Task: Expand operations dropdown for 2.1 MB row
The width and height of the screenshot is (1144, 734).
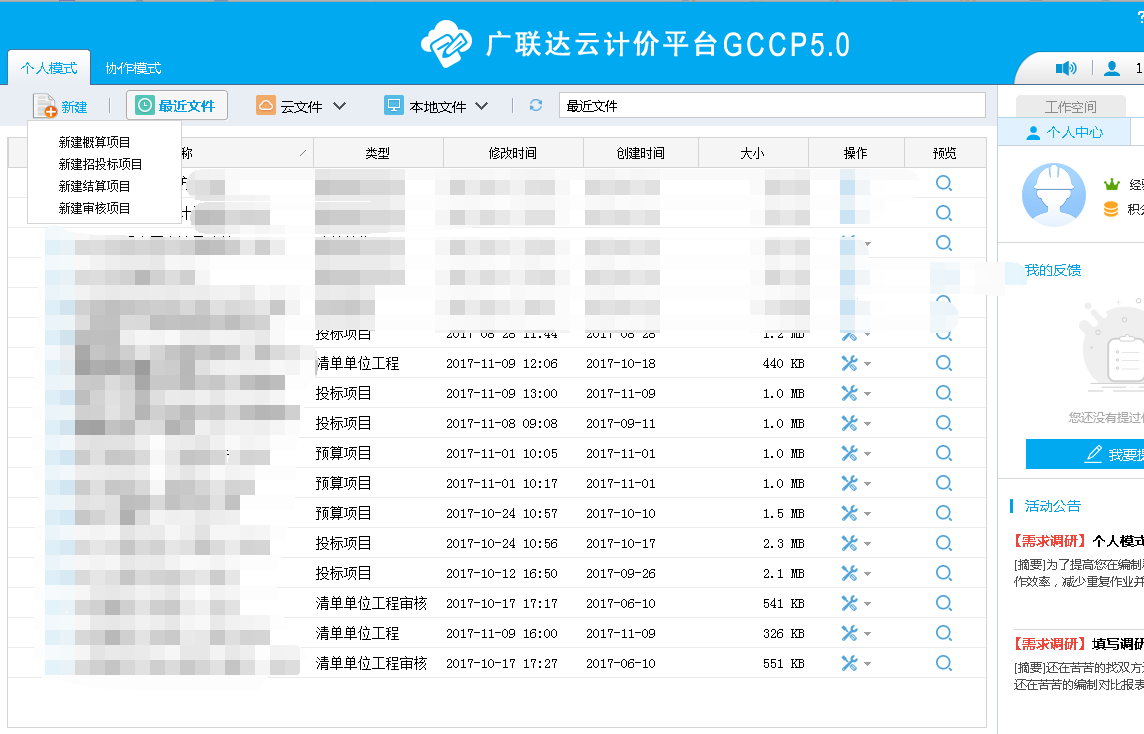Action: click(x=867, y=574)
